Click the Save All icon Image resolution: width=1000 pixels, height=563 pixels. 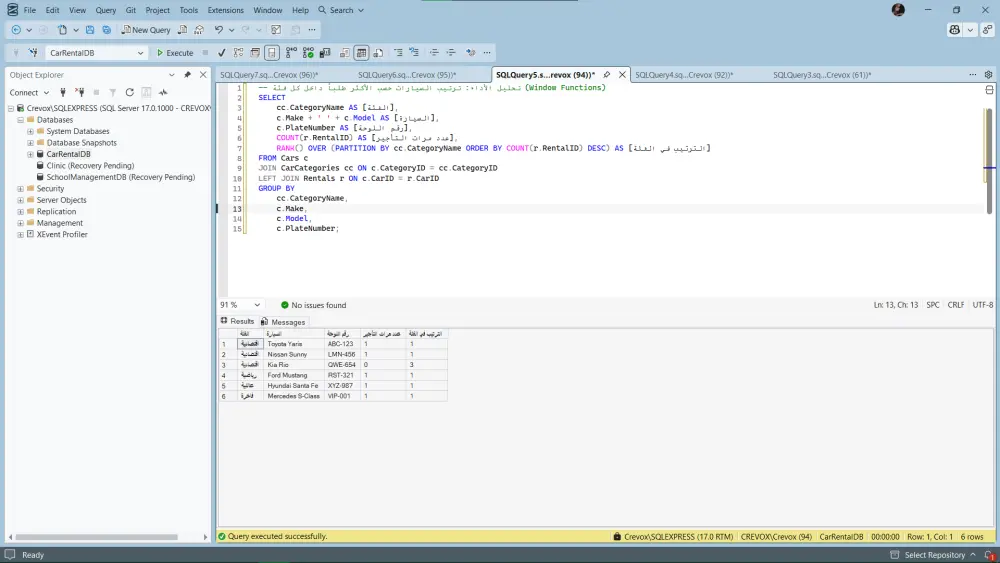click(x=107, y=30)
